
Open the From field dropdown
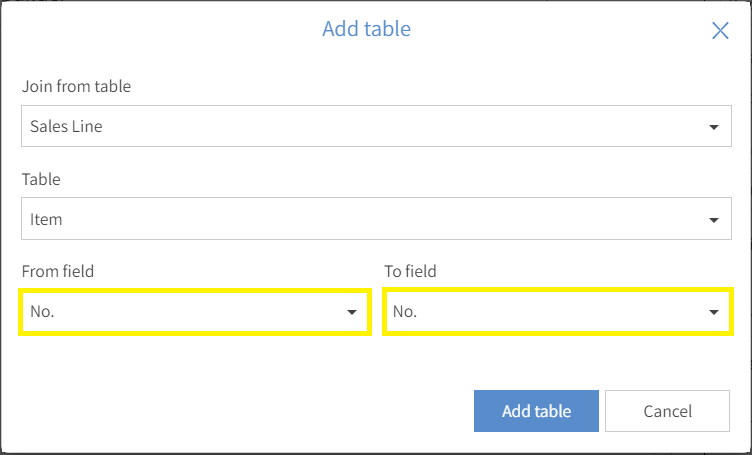[195, 312]
